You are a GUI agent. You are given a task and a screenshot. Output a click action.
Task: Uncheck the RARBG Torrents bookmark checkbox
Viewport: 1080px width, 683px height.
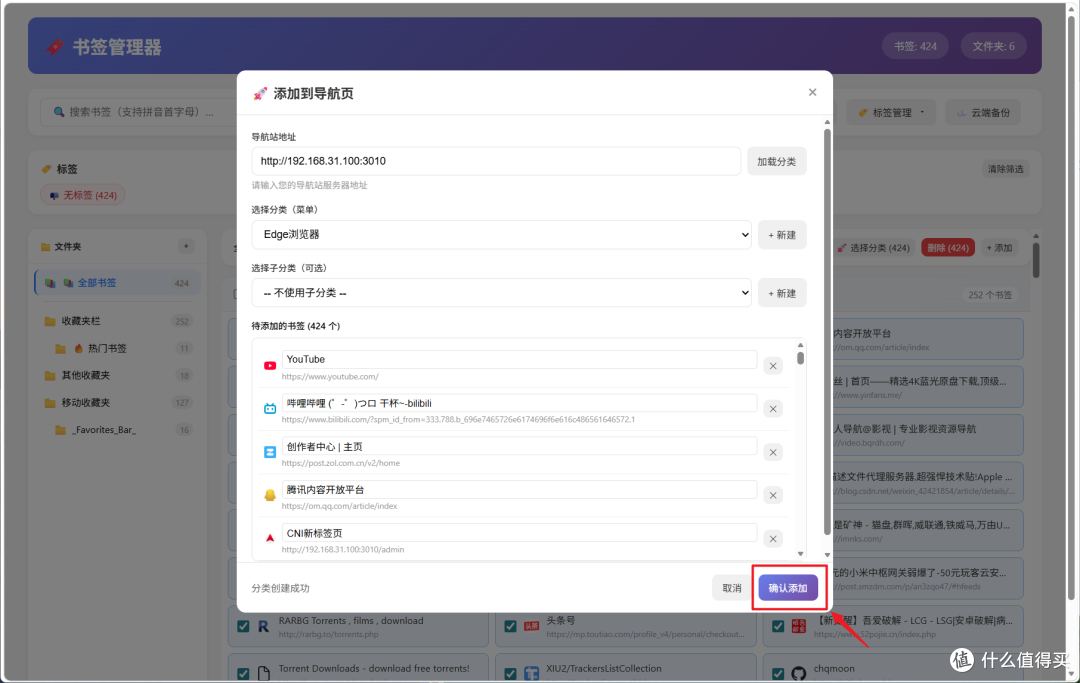tap(243, 626)
